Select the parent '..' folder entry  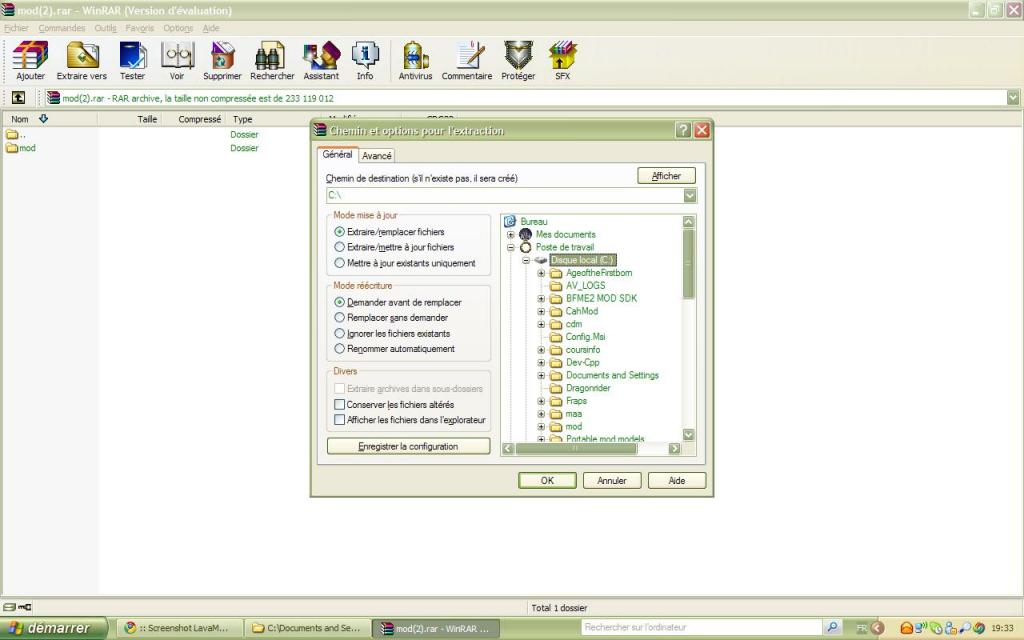pos(16,135)
